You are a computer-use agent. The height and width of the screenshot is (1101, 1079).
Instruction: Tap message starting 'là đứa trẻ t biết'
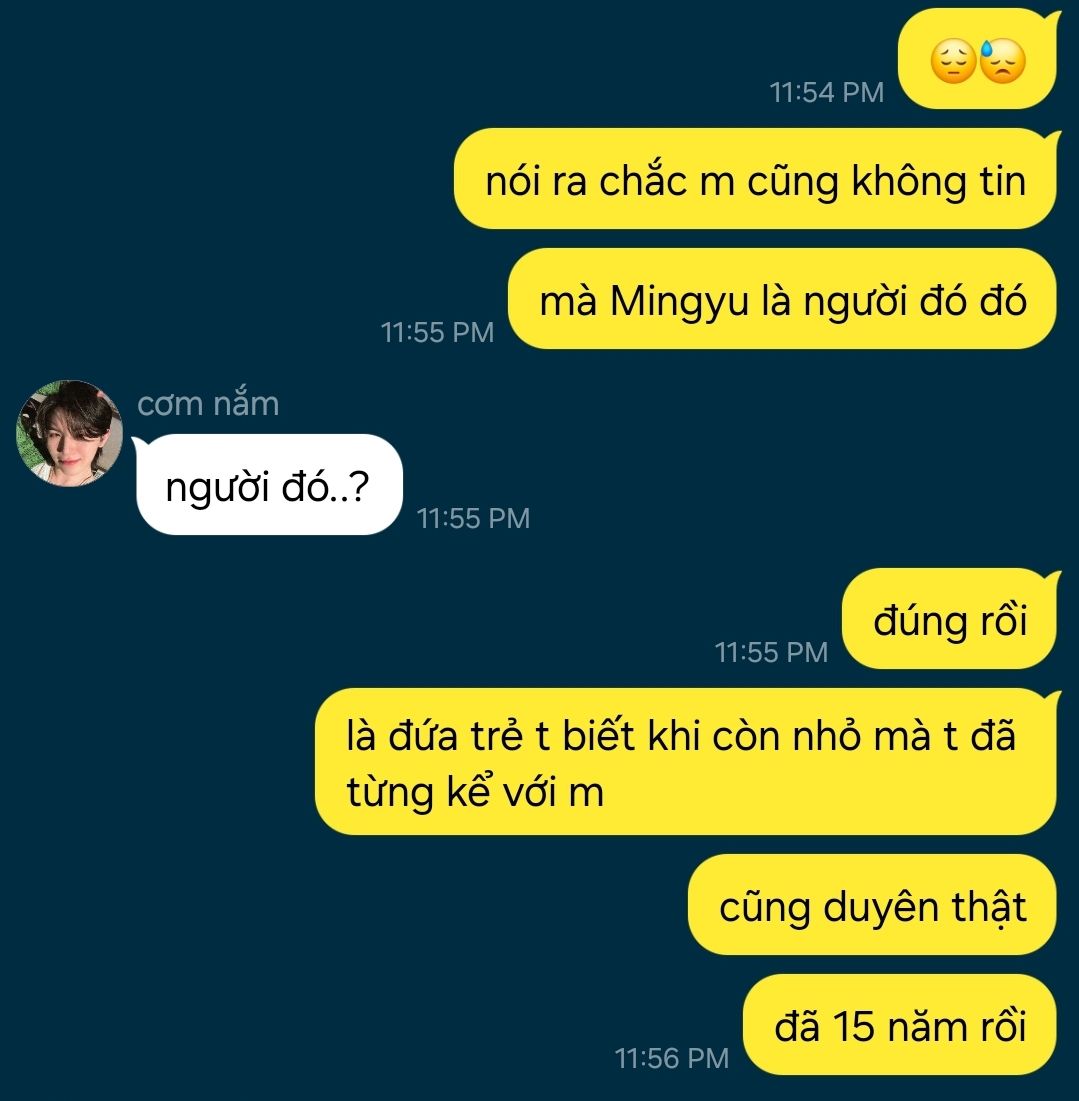click(687, 762)
